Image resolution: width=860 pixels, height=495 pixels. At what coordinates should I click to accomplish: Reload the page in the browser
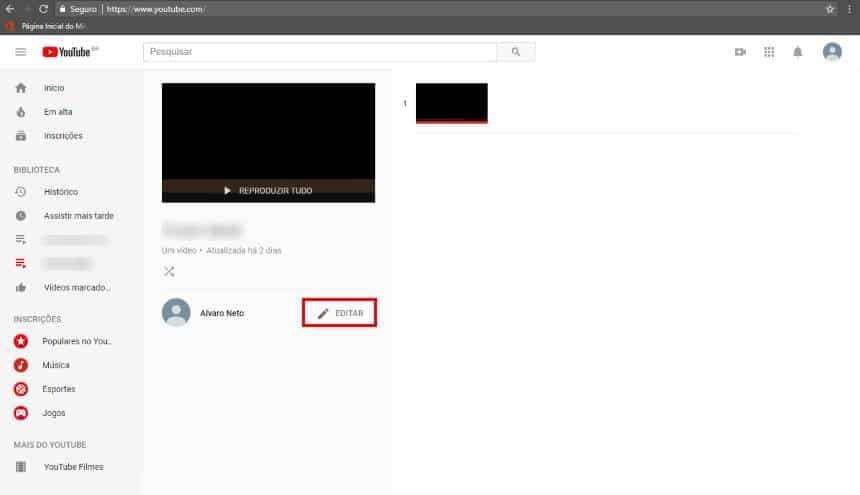(x=43, y=9)
